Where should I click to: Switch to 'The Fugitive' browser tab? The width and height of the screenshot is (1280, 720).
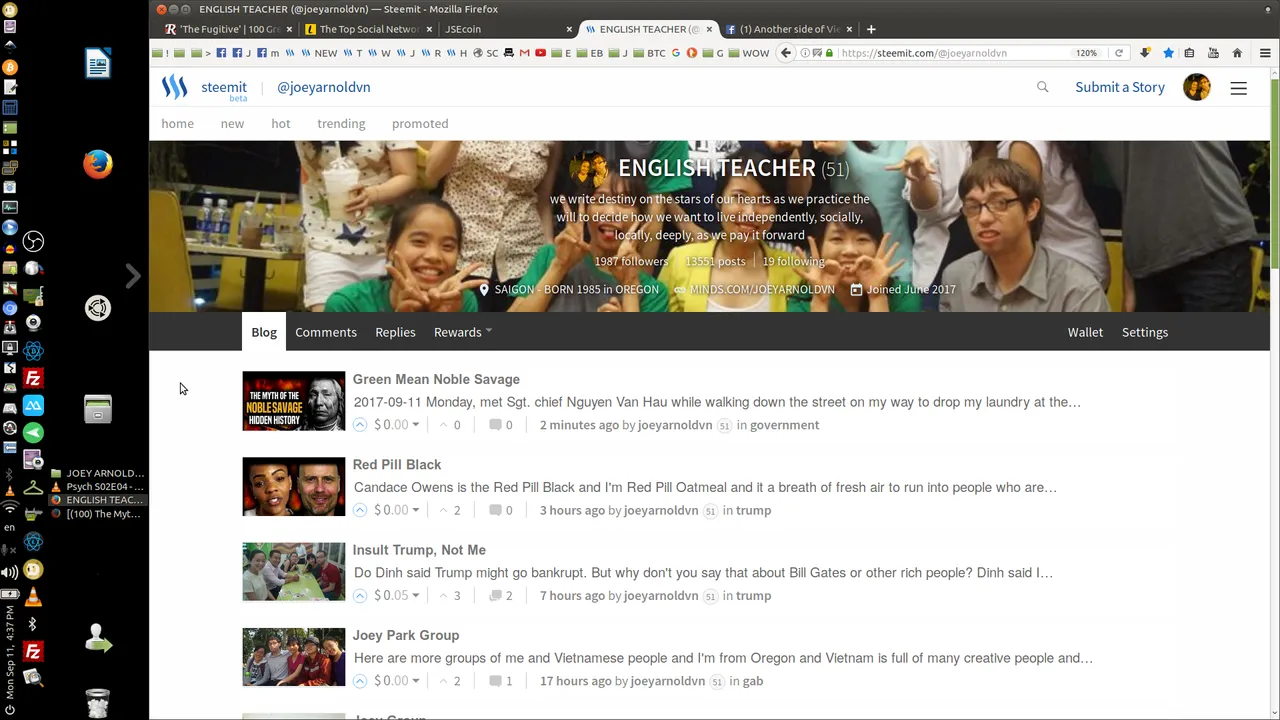click(x=228, y=29)
